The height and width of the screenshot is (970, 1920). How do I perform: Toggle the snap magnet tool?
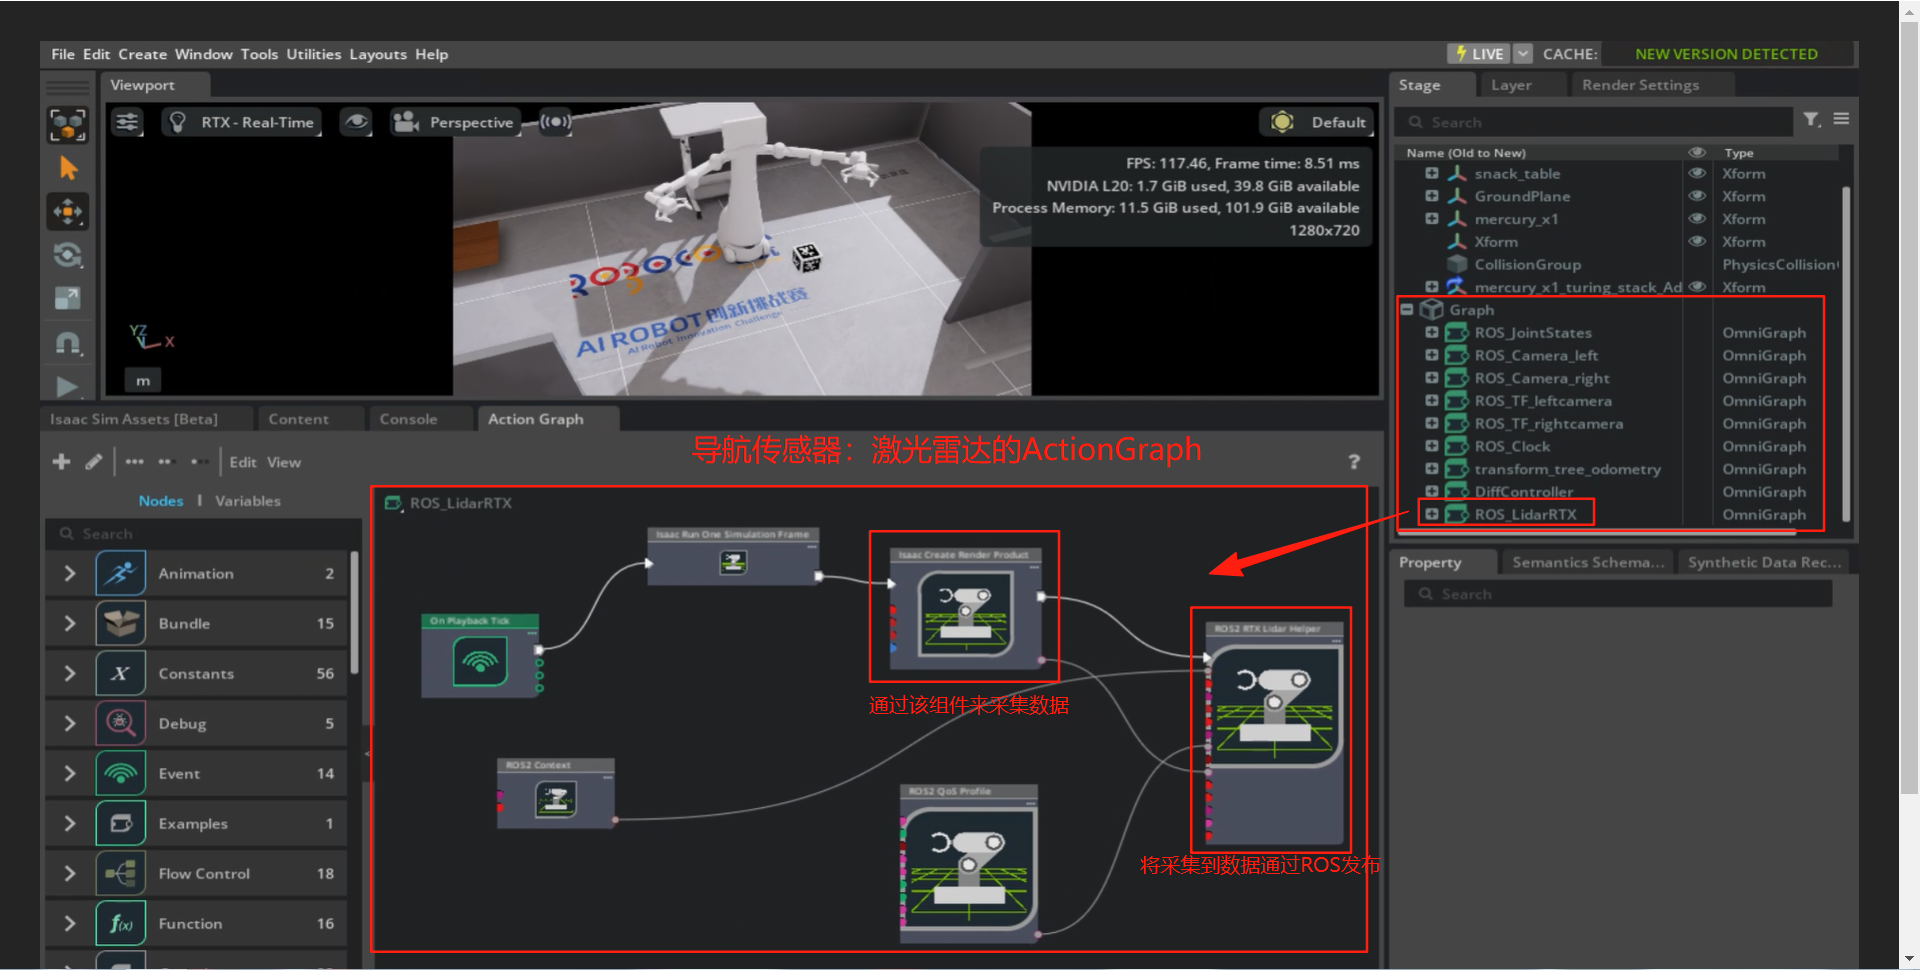click(x=68, y=343)
